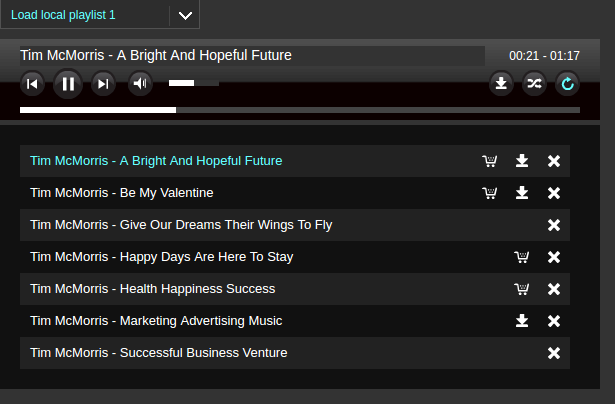Download the Be My Valentine track
This screenshot has height=404, width=615.
[x=522, y=193]
